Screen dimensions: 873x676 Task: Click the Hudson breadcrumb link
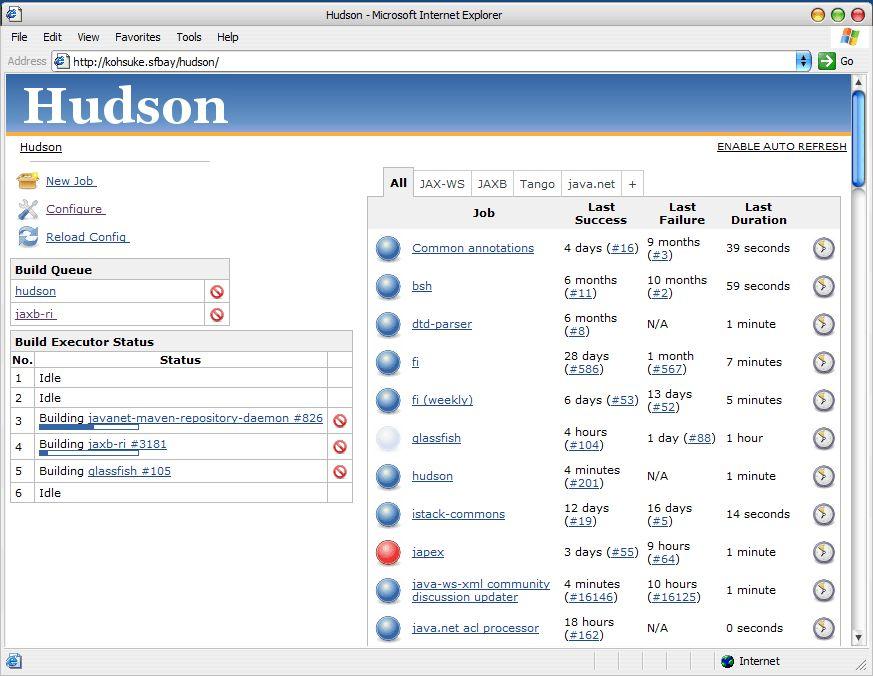(41, 147)
